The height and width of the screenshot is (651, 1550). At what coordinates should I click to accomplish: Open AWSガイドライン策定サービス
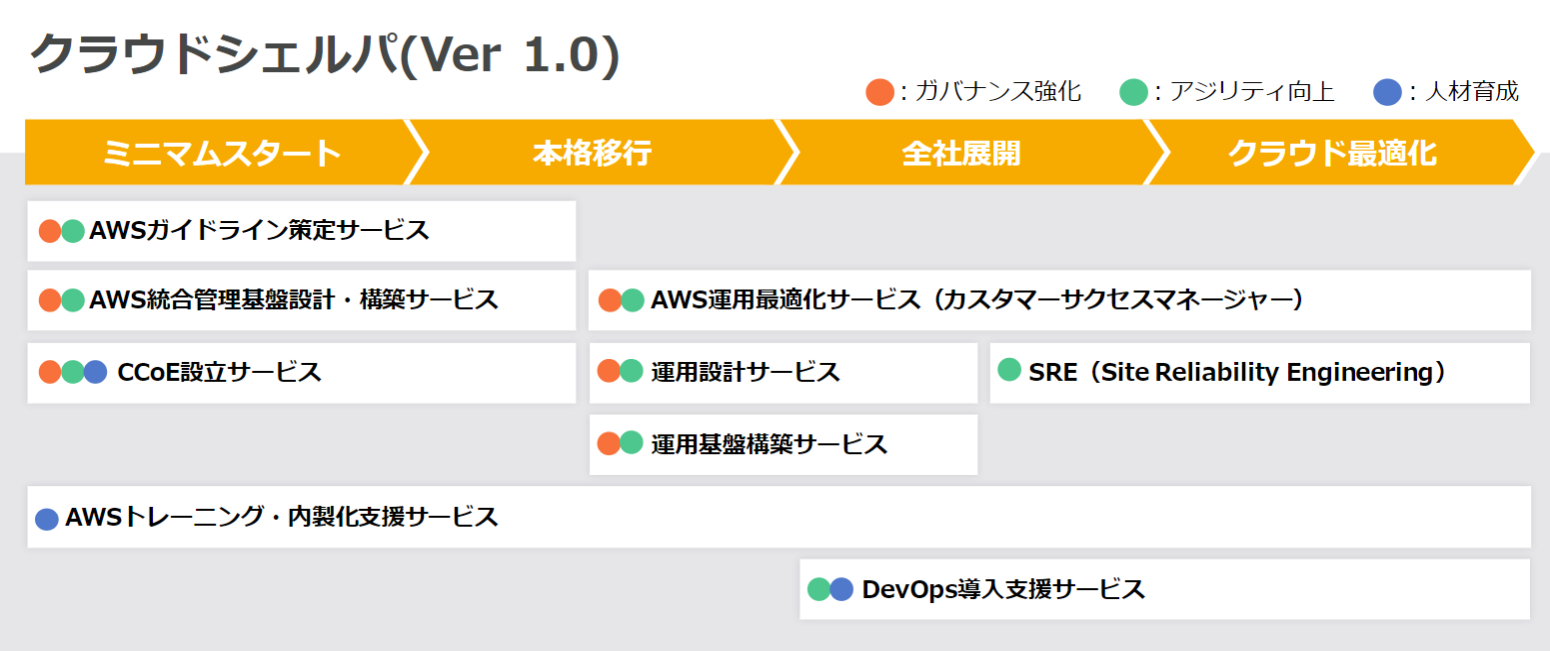[301, 231]
